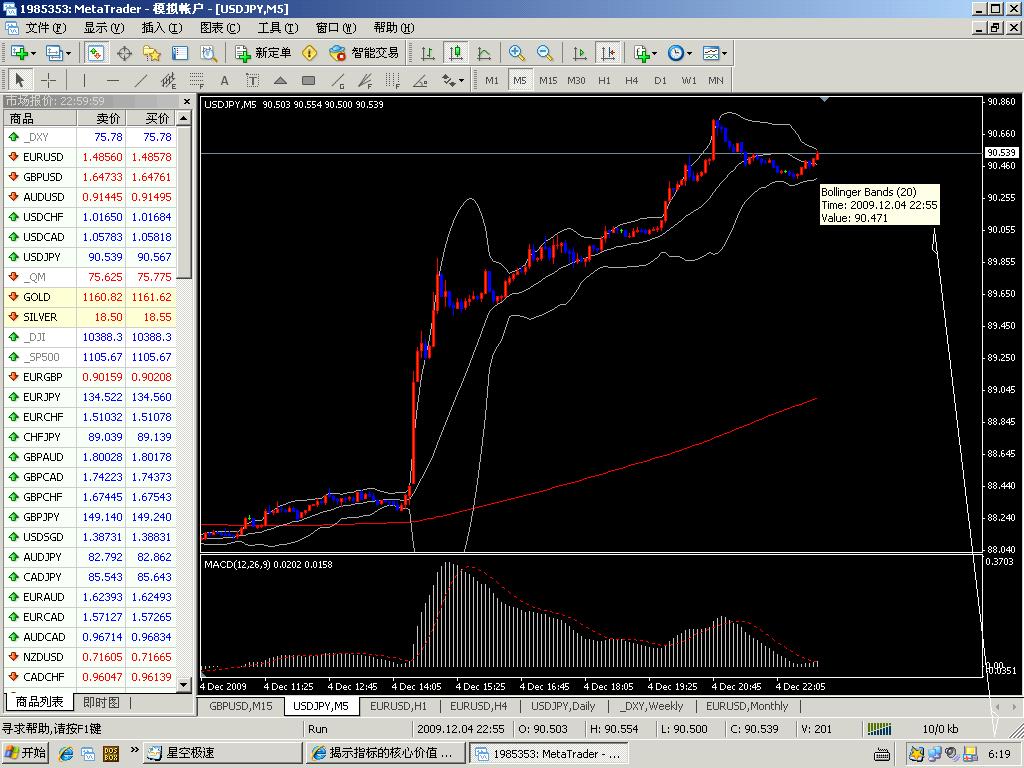Image resolution: width=1024 pixels, height=768 pixels.
Task: Click the 新定单 new order button
Action: tap(263, 53)
